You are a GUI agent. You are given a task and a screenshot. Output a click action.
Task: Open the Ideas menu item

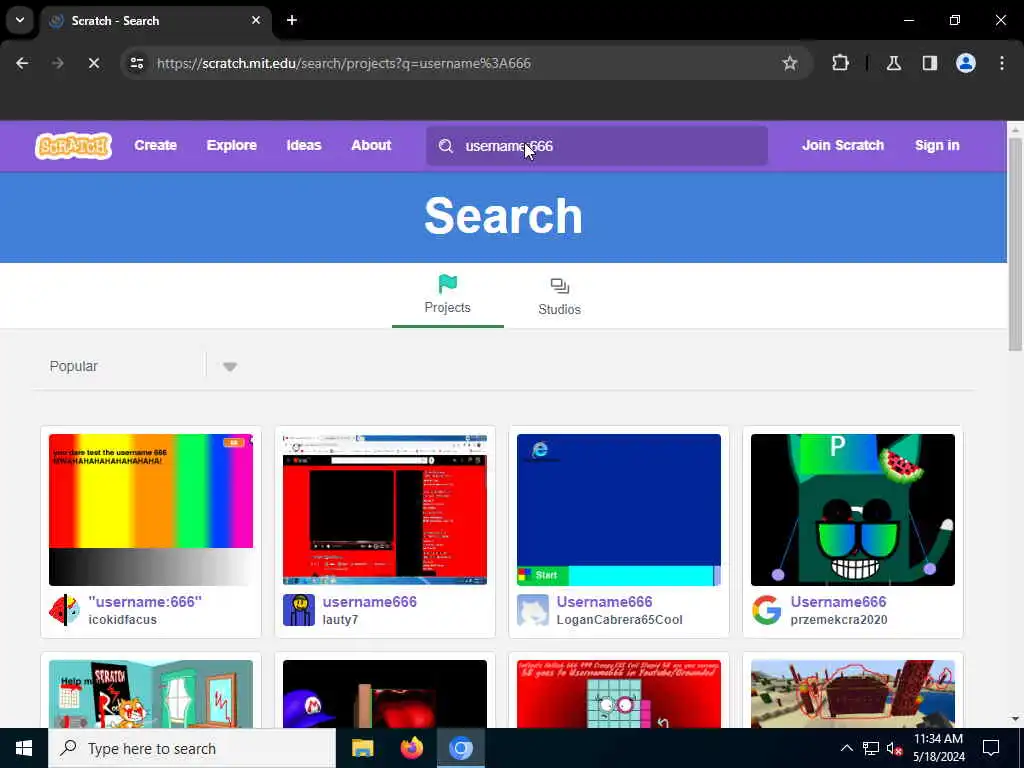(x=304, y=146)
